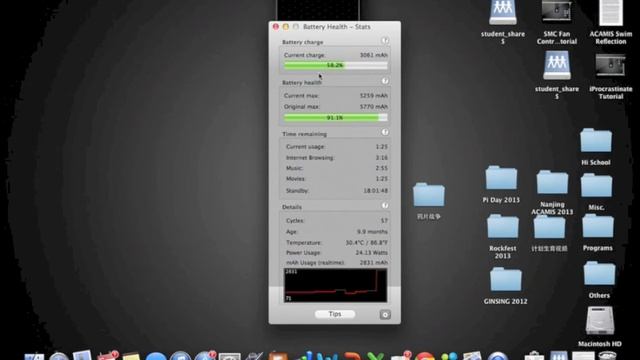640x360 pixels.
Task: Click the realtime mAh usage graph
Action: click(x=336, y=285)
